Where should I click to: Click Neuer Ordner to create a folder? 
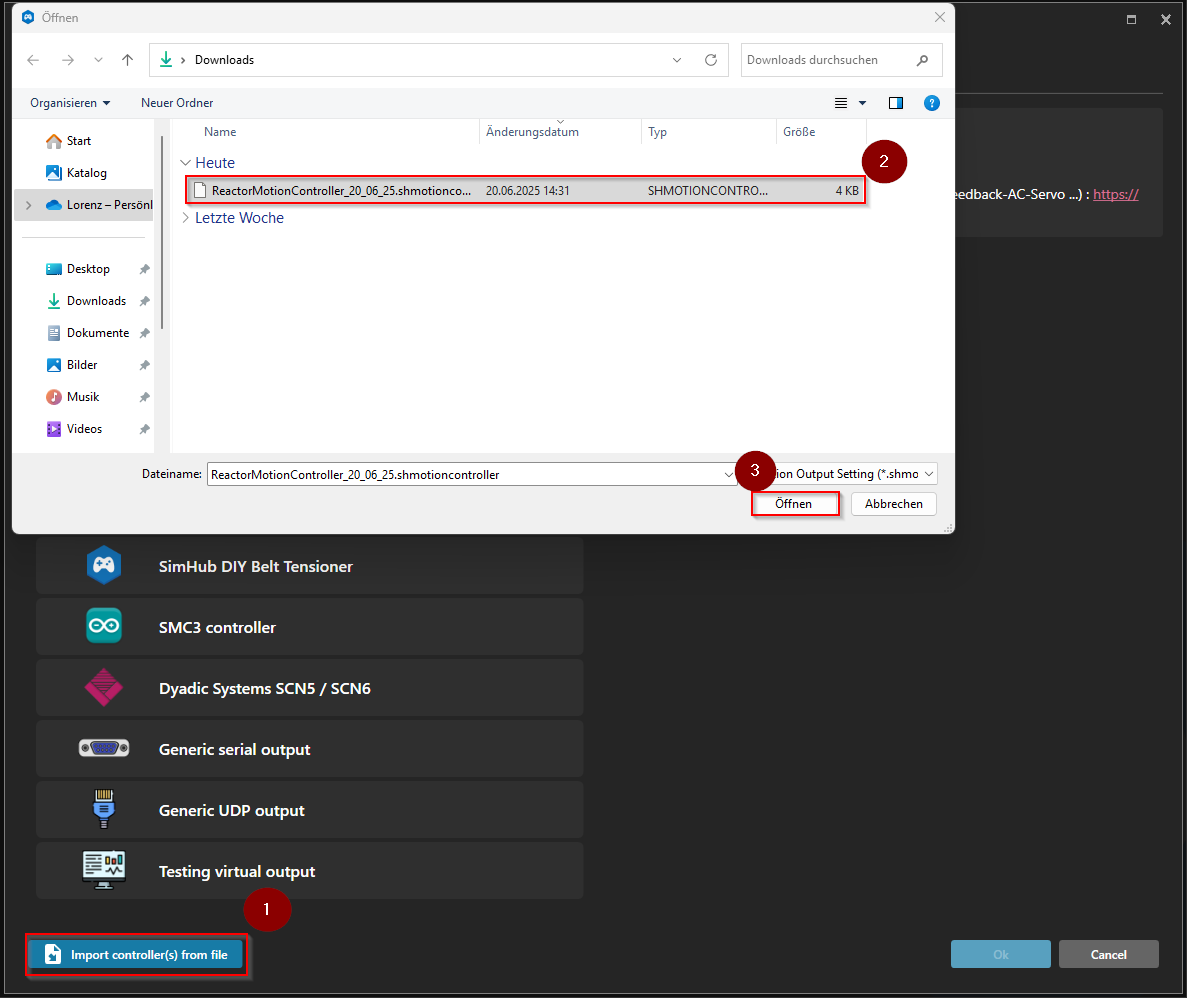tap(177, 102)
